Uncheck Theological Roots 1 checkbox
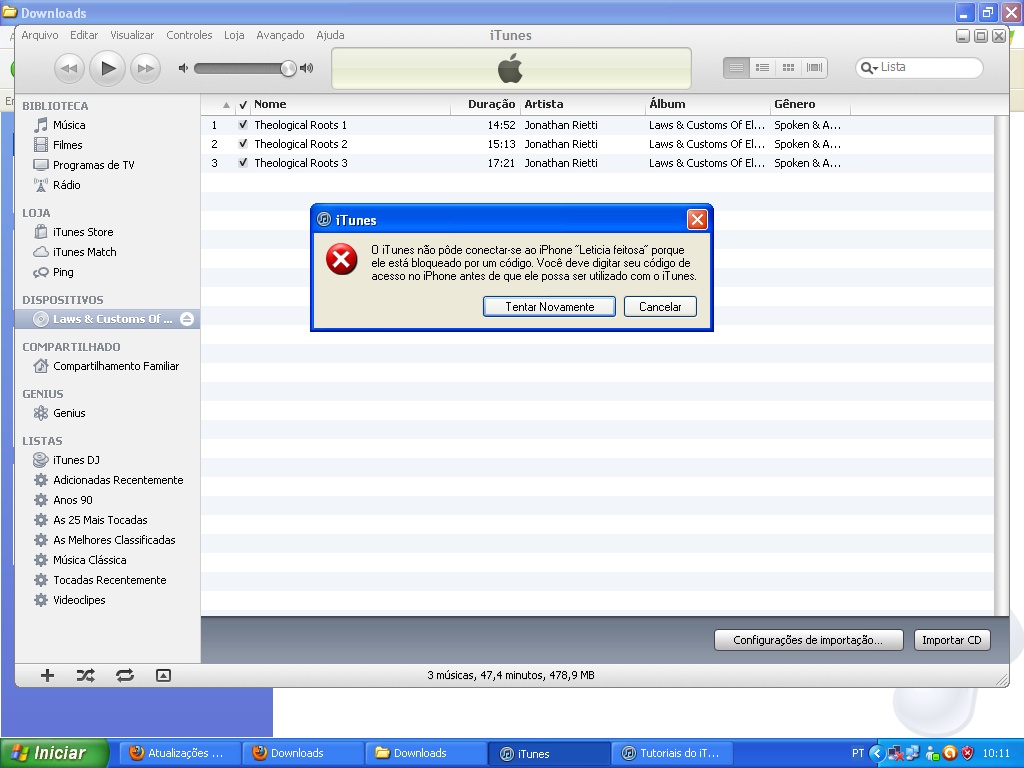This screenshot has width=1024, height=768. (x=243, y=125)
